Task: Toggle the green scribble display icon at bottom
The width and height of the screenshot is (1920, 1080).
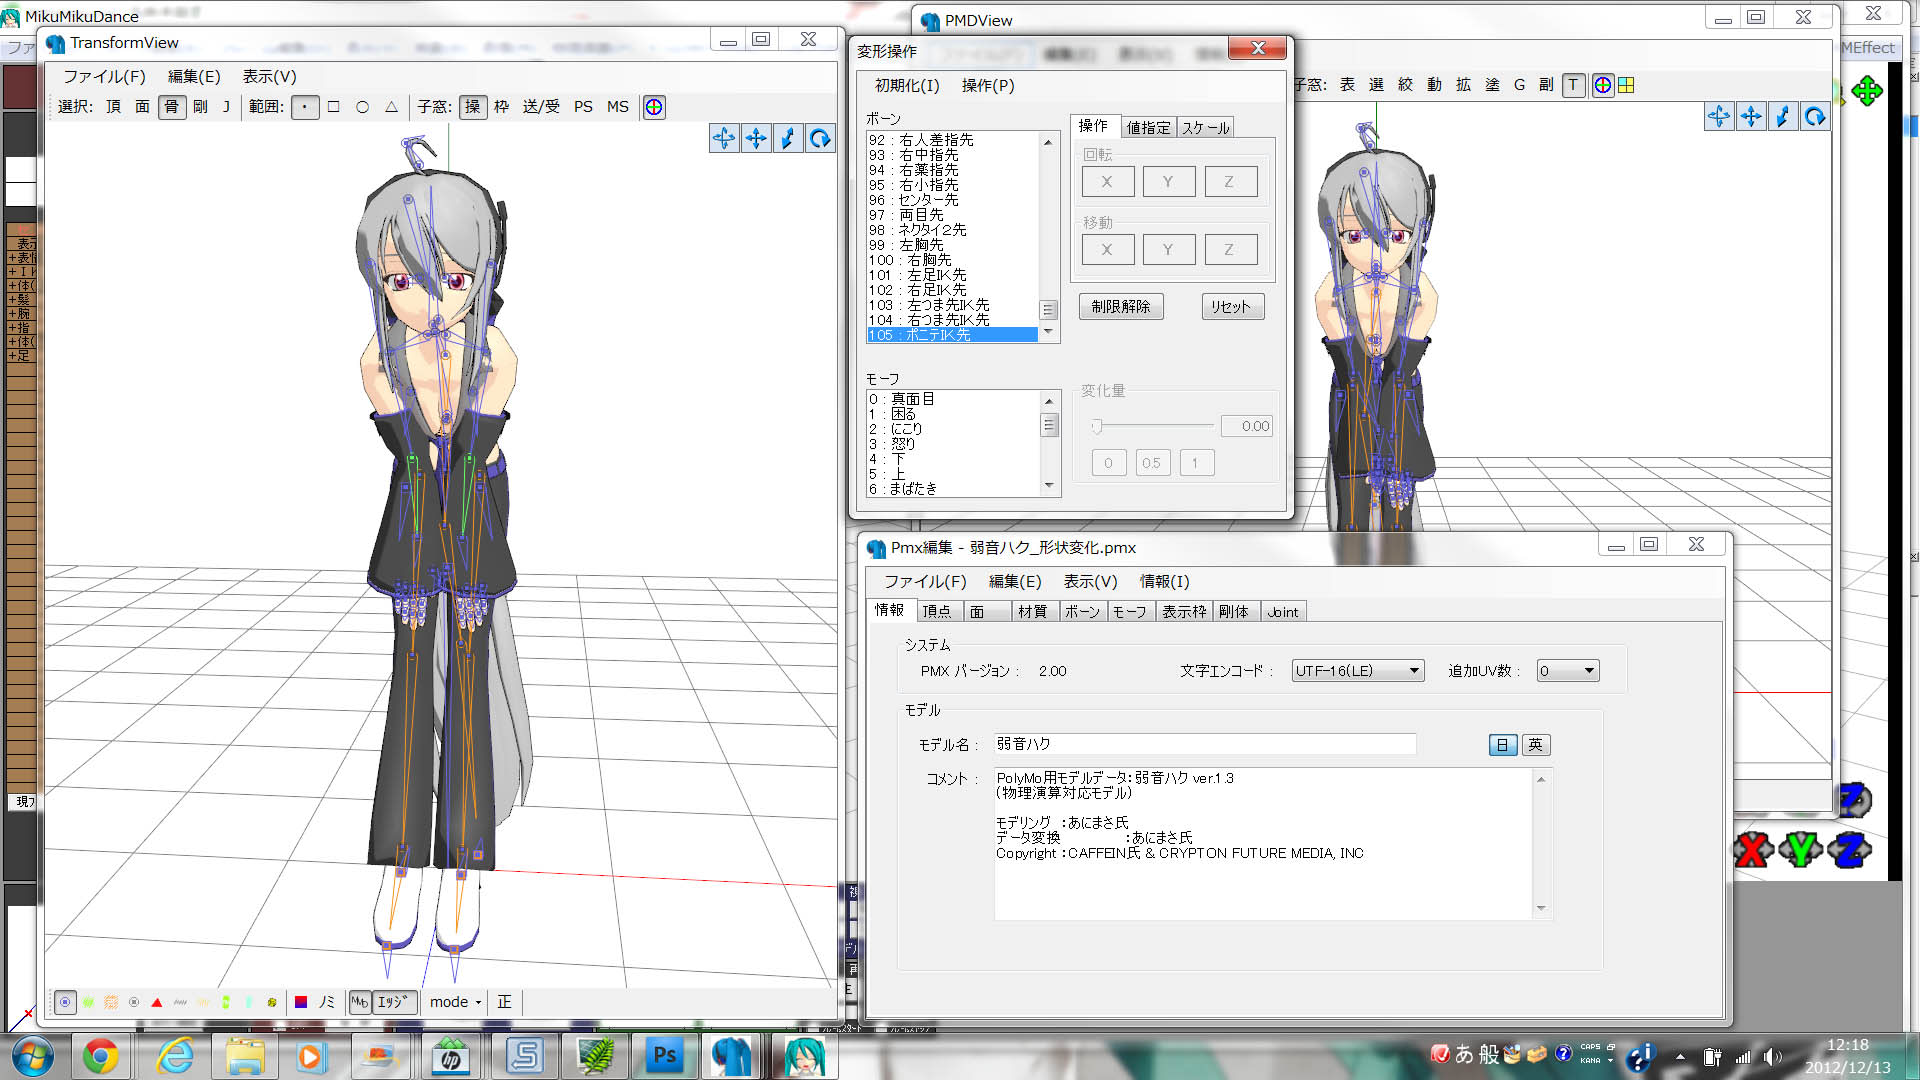Action: (x=88, y=1002)
